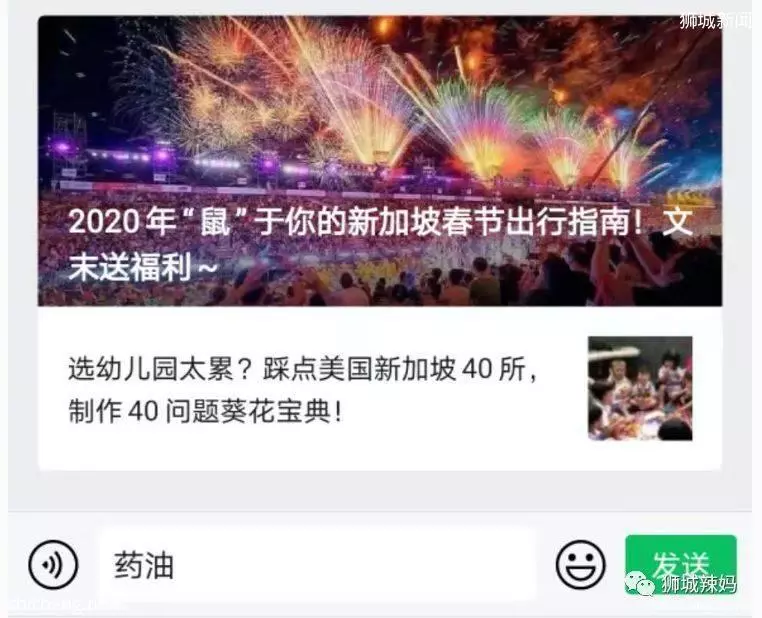Tap the voice input icon

click(x=53, y=564)
